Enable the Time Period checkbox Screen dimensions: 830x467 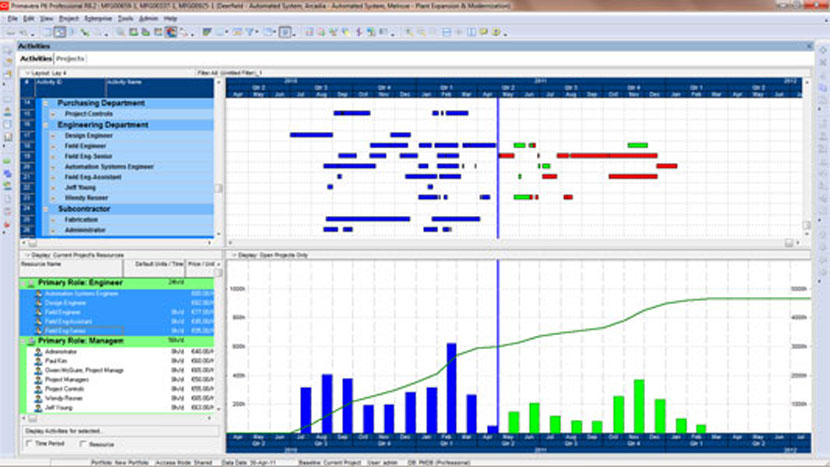(x=28, y=443)
